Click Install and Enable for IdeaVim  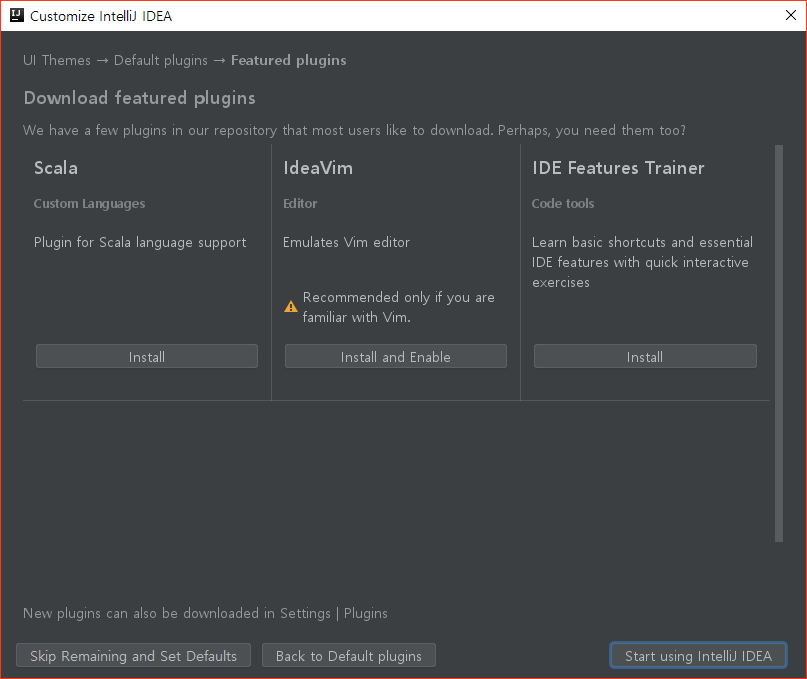pos(396,356)
